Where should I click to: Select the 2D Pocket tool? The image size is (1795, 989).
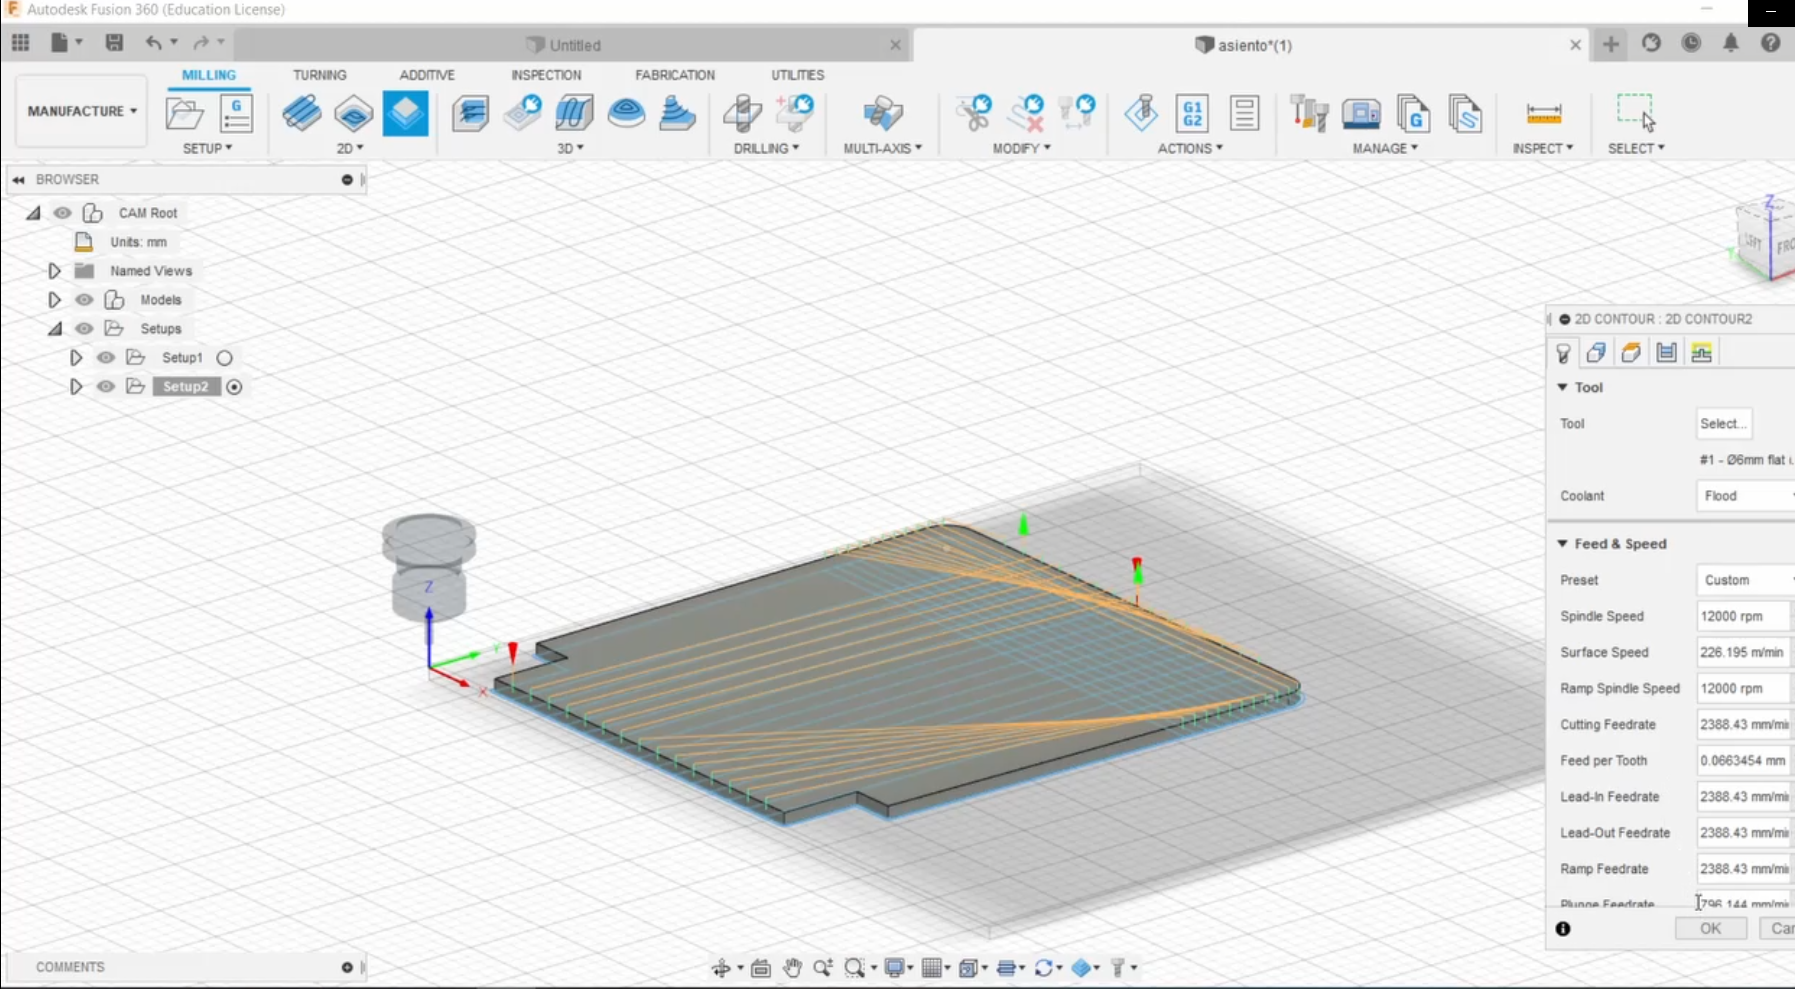click(x=353, y=113)
